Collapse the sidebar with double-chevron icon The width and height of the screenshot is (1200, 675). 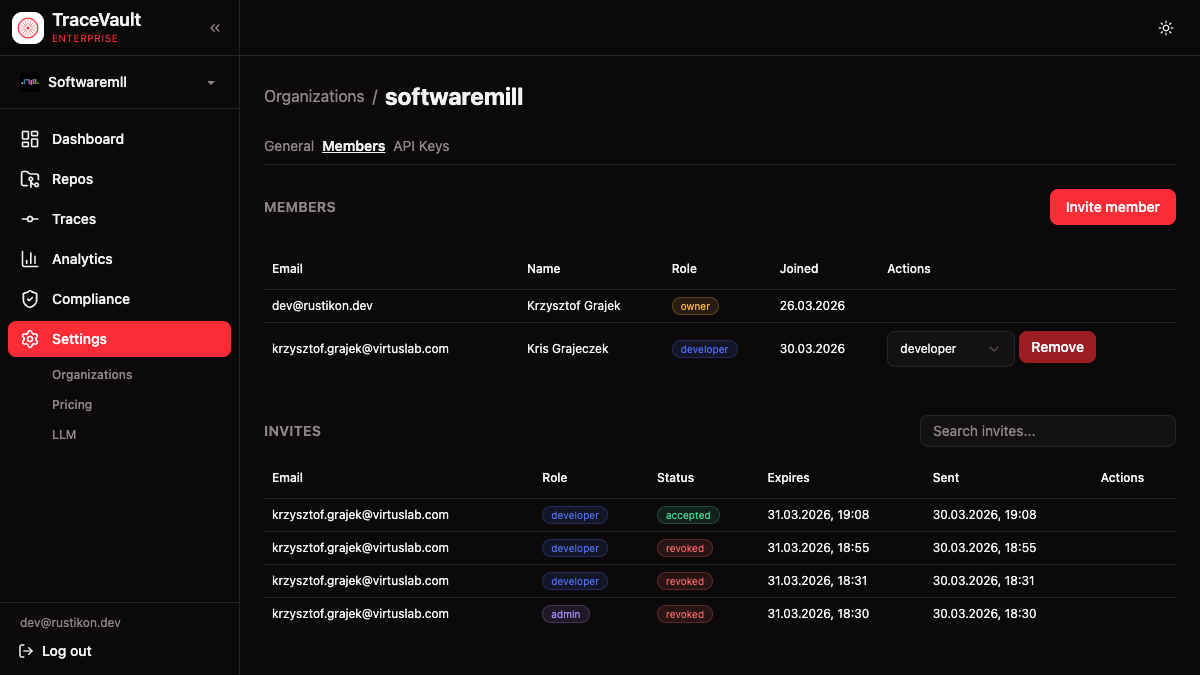coord(215,28)
